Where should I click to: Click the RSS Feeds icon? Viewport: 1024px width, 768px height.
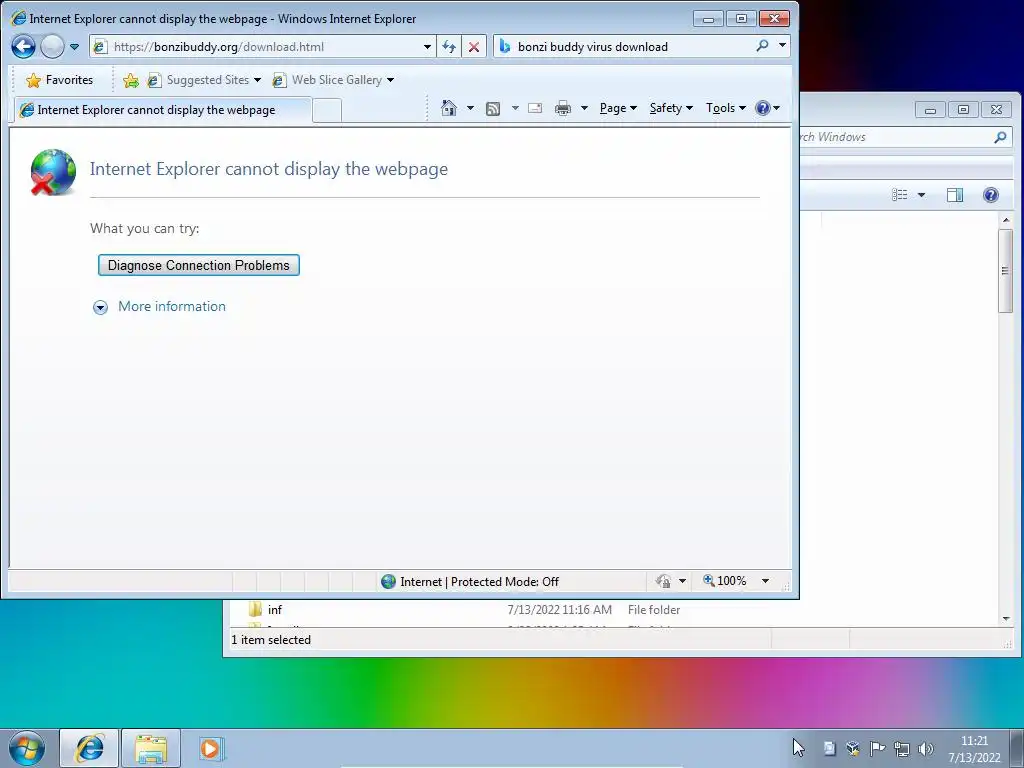click(x=493, y=108)
